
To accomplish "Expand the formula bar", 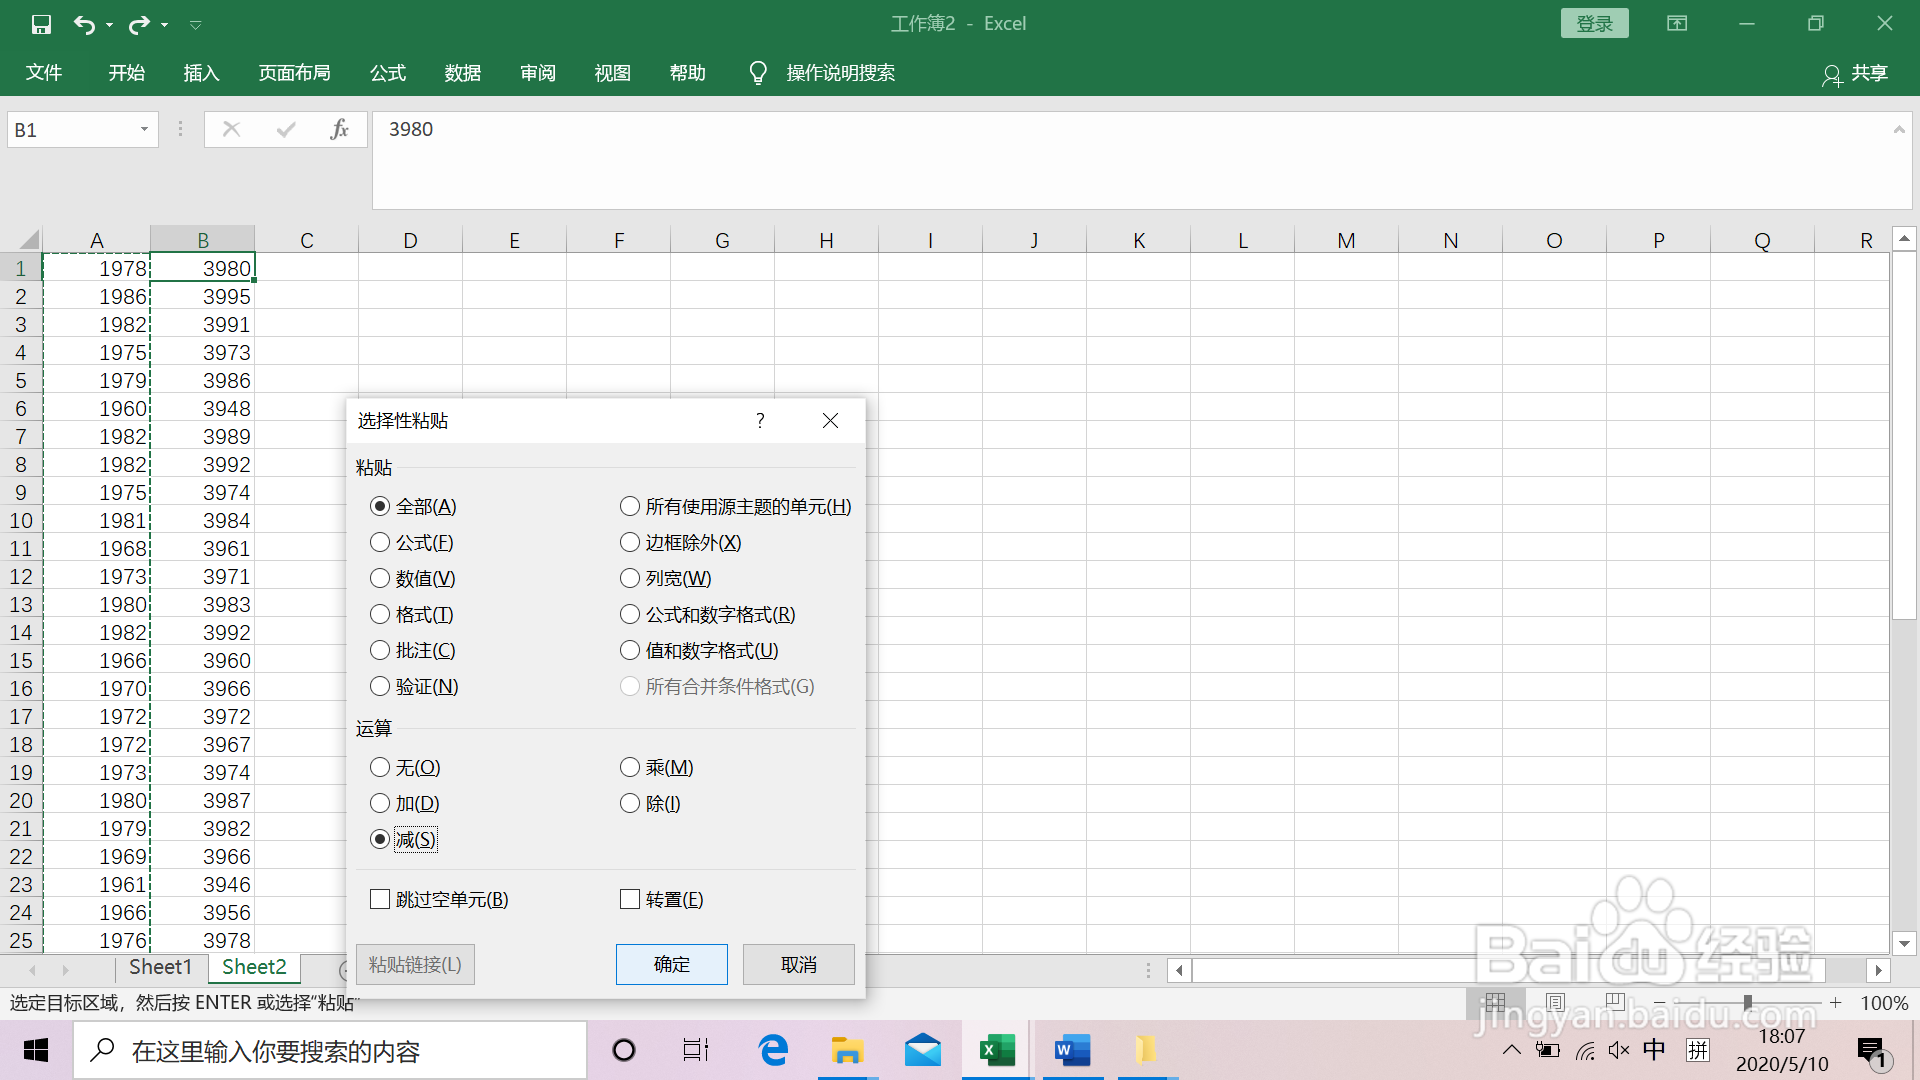I will (x=1898, y=128).
